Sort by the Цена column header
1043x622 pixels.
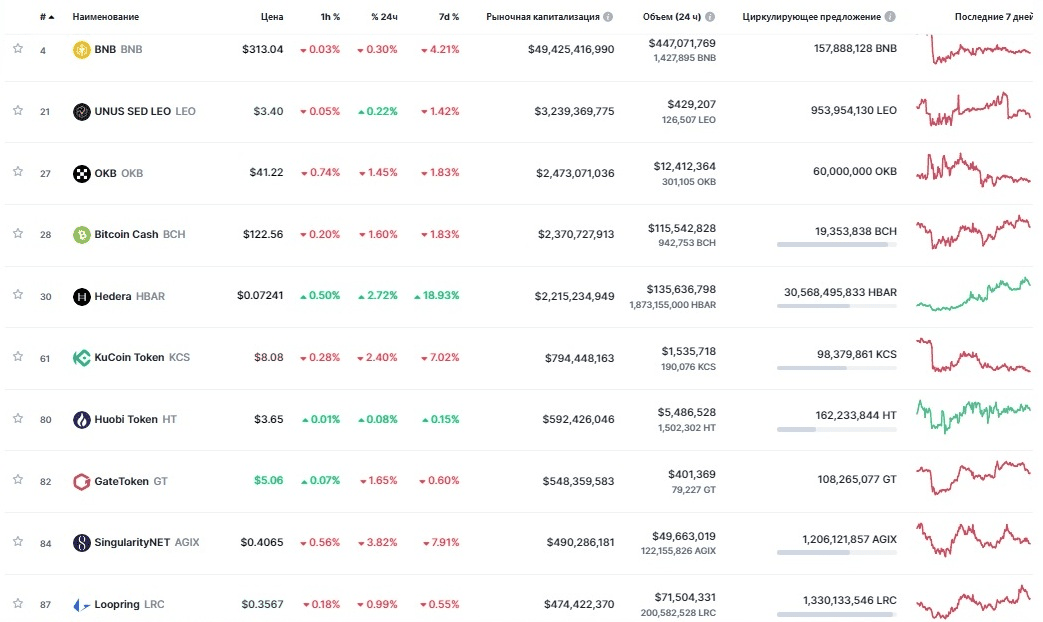270,16
